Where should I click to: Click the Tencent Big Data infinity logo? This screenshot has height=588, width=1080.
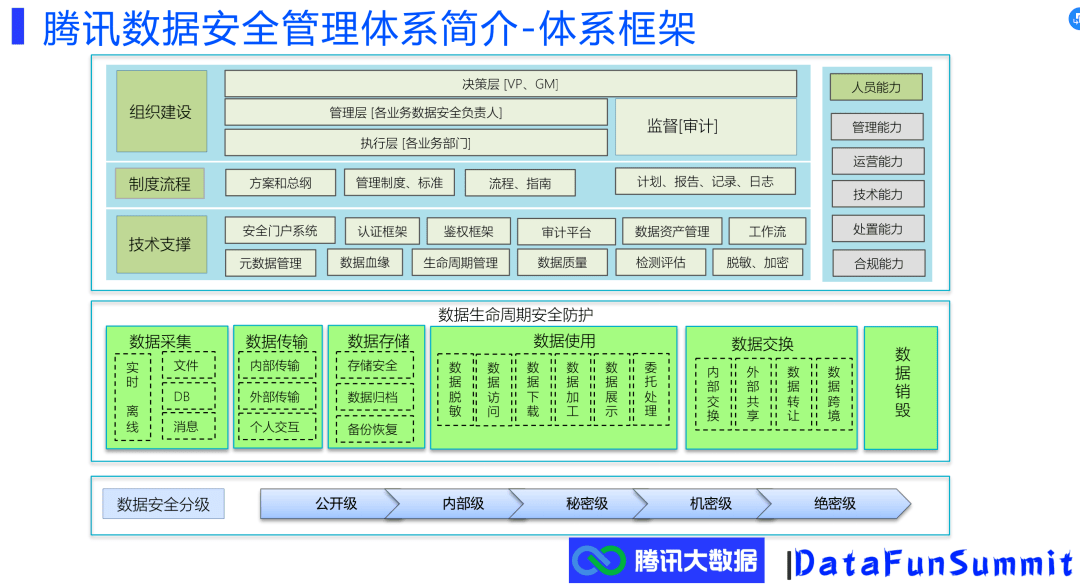pos(599,561)
